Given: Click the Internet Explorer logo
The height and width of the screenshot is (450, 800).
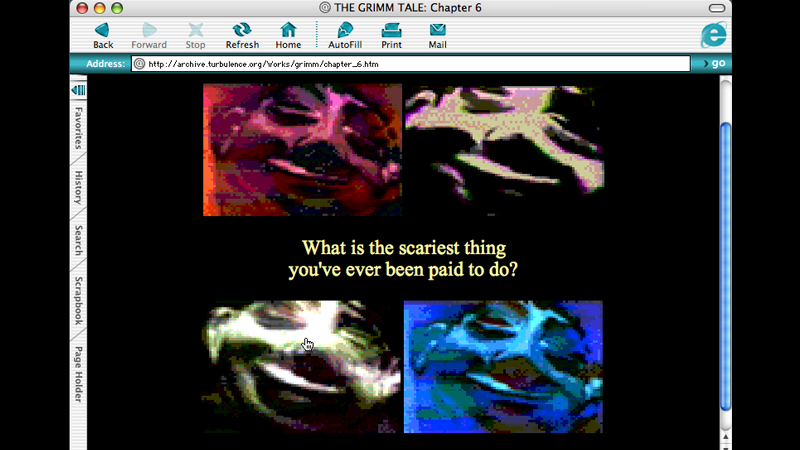Looking at the screenshot, I should [713, 34].
